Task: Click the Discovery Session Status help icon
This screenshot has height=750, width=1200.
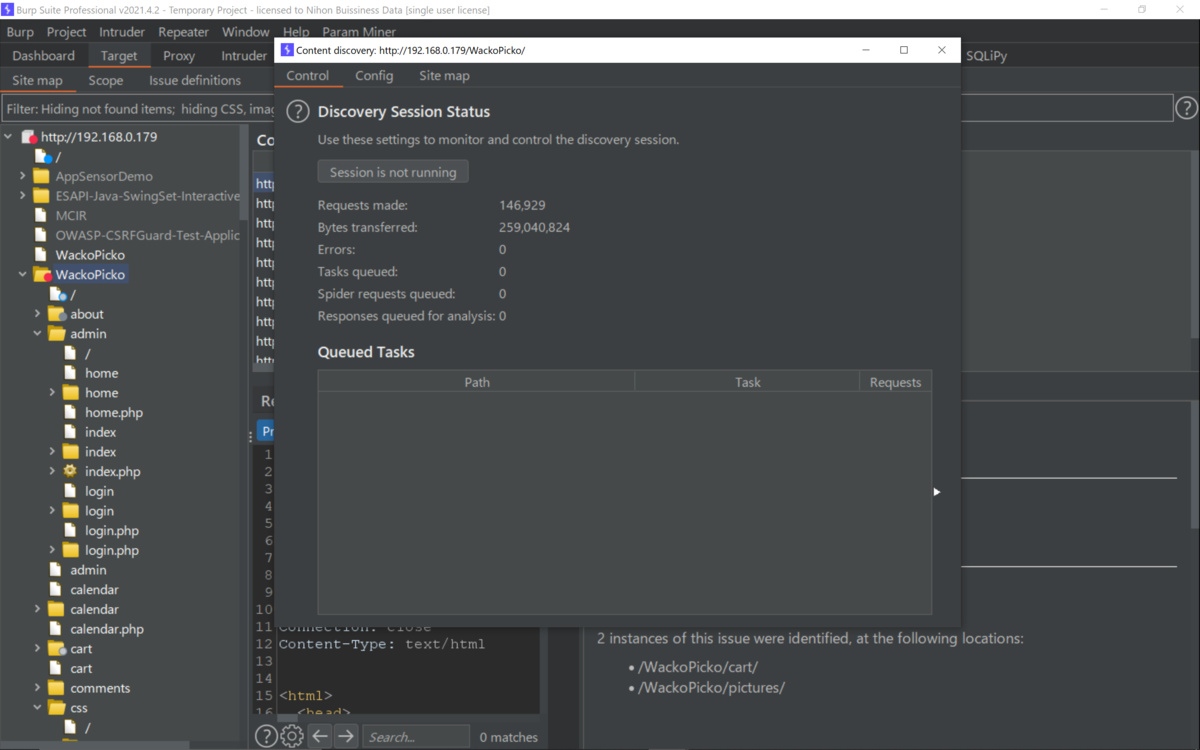Action: (x=298, y=112)
